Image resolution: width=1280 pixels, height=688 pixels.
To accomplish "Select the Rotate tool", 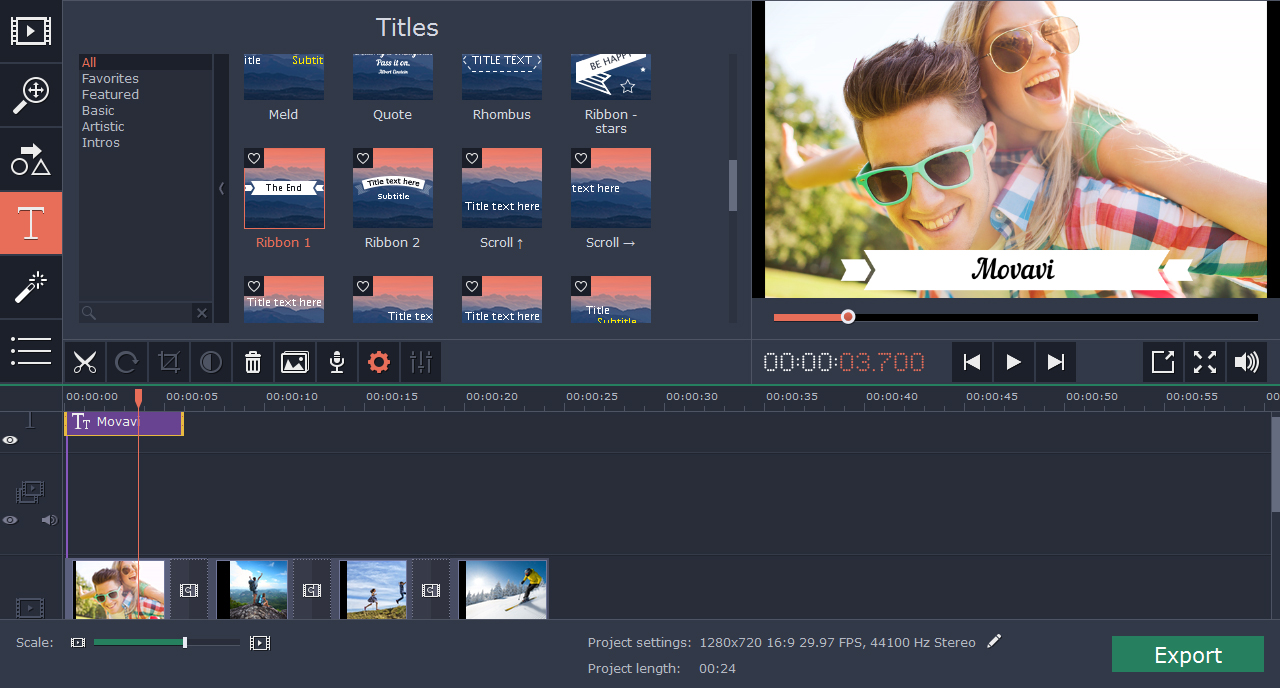I will point(127,362).
